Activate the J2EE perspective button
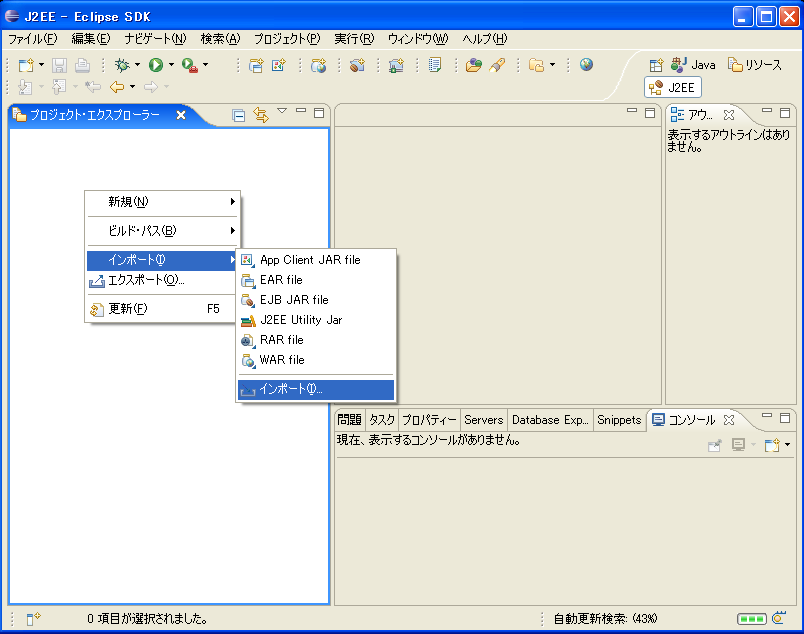Viewport: 804px width, 634px height. (673, 87)
